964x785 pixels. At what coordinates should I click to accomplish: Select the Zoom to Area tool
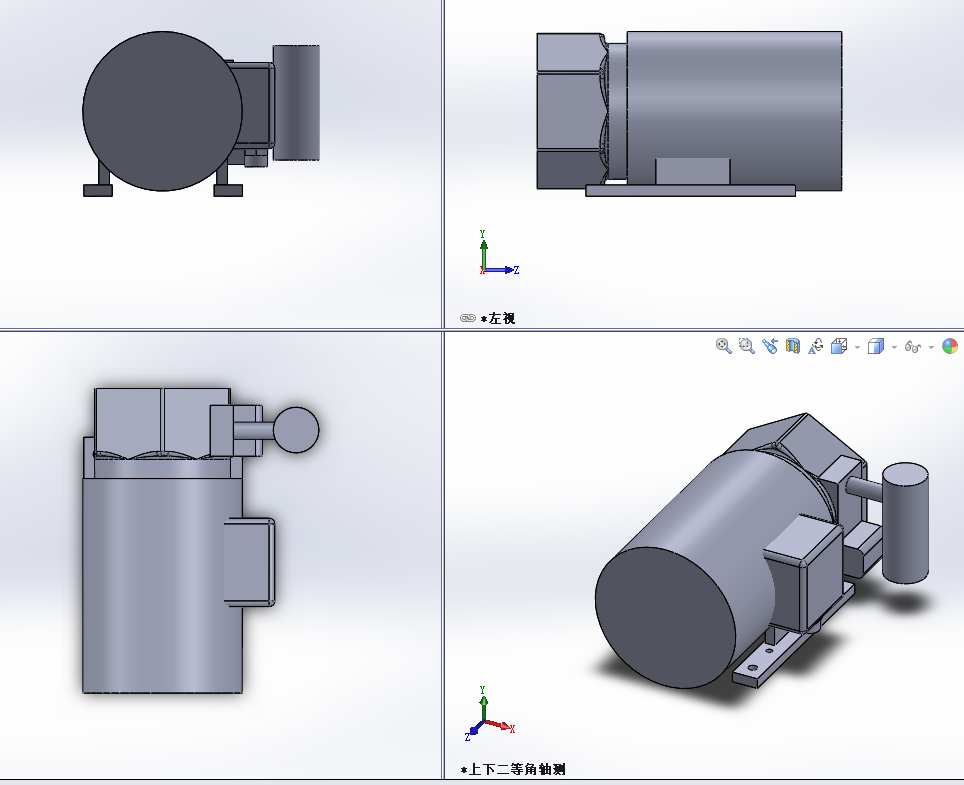click(746, 346)
